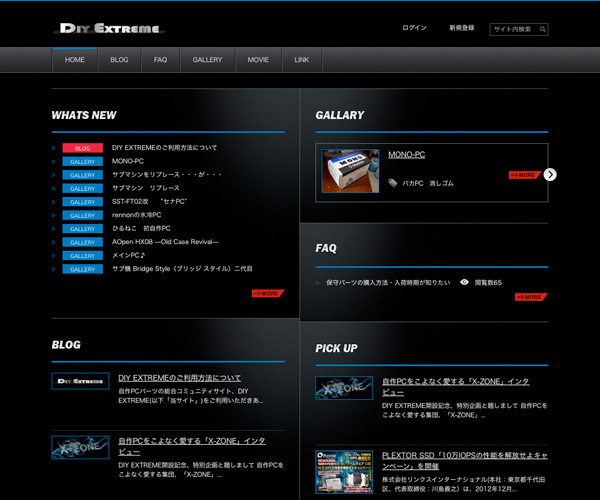Open the PLEXTOR SSD campaign article title
The height and width of the screenshot is (500, 600).
[465, 461]
